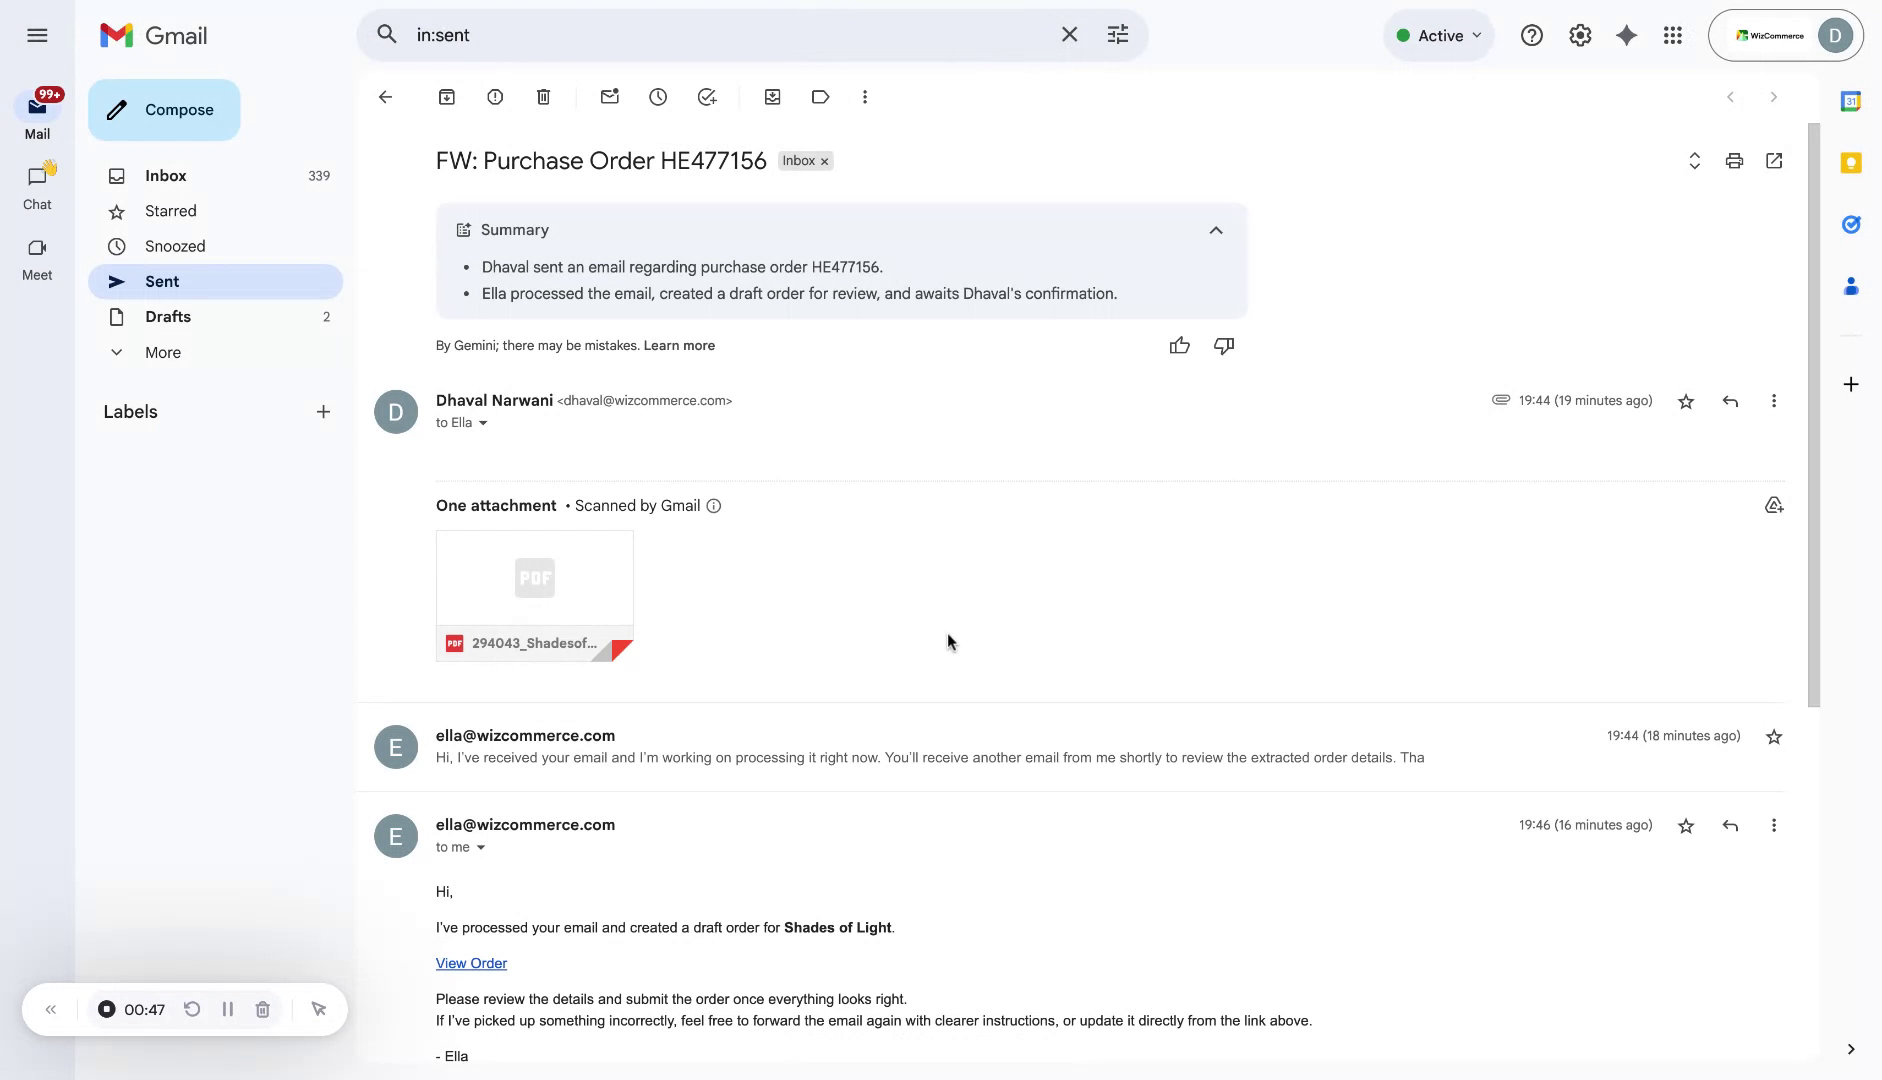Switch to Drafts folder

tap(167, 316)
